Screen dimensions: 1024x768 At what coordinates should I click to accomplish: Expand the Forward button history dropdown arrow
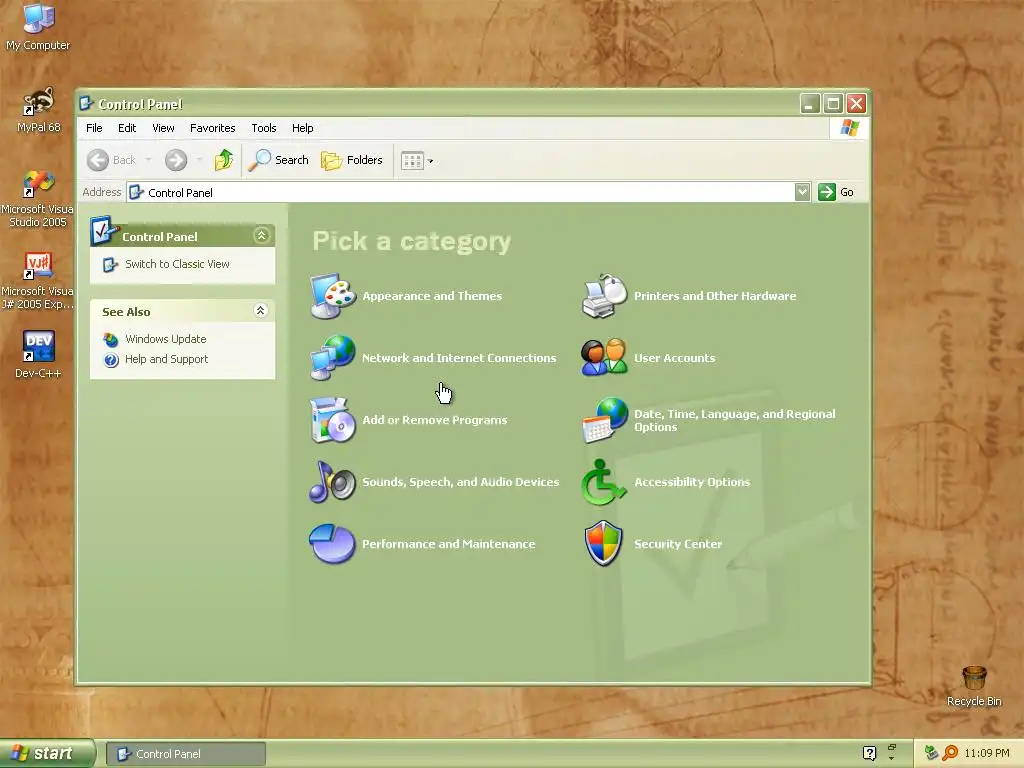(199, 160)
